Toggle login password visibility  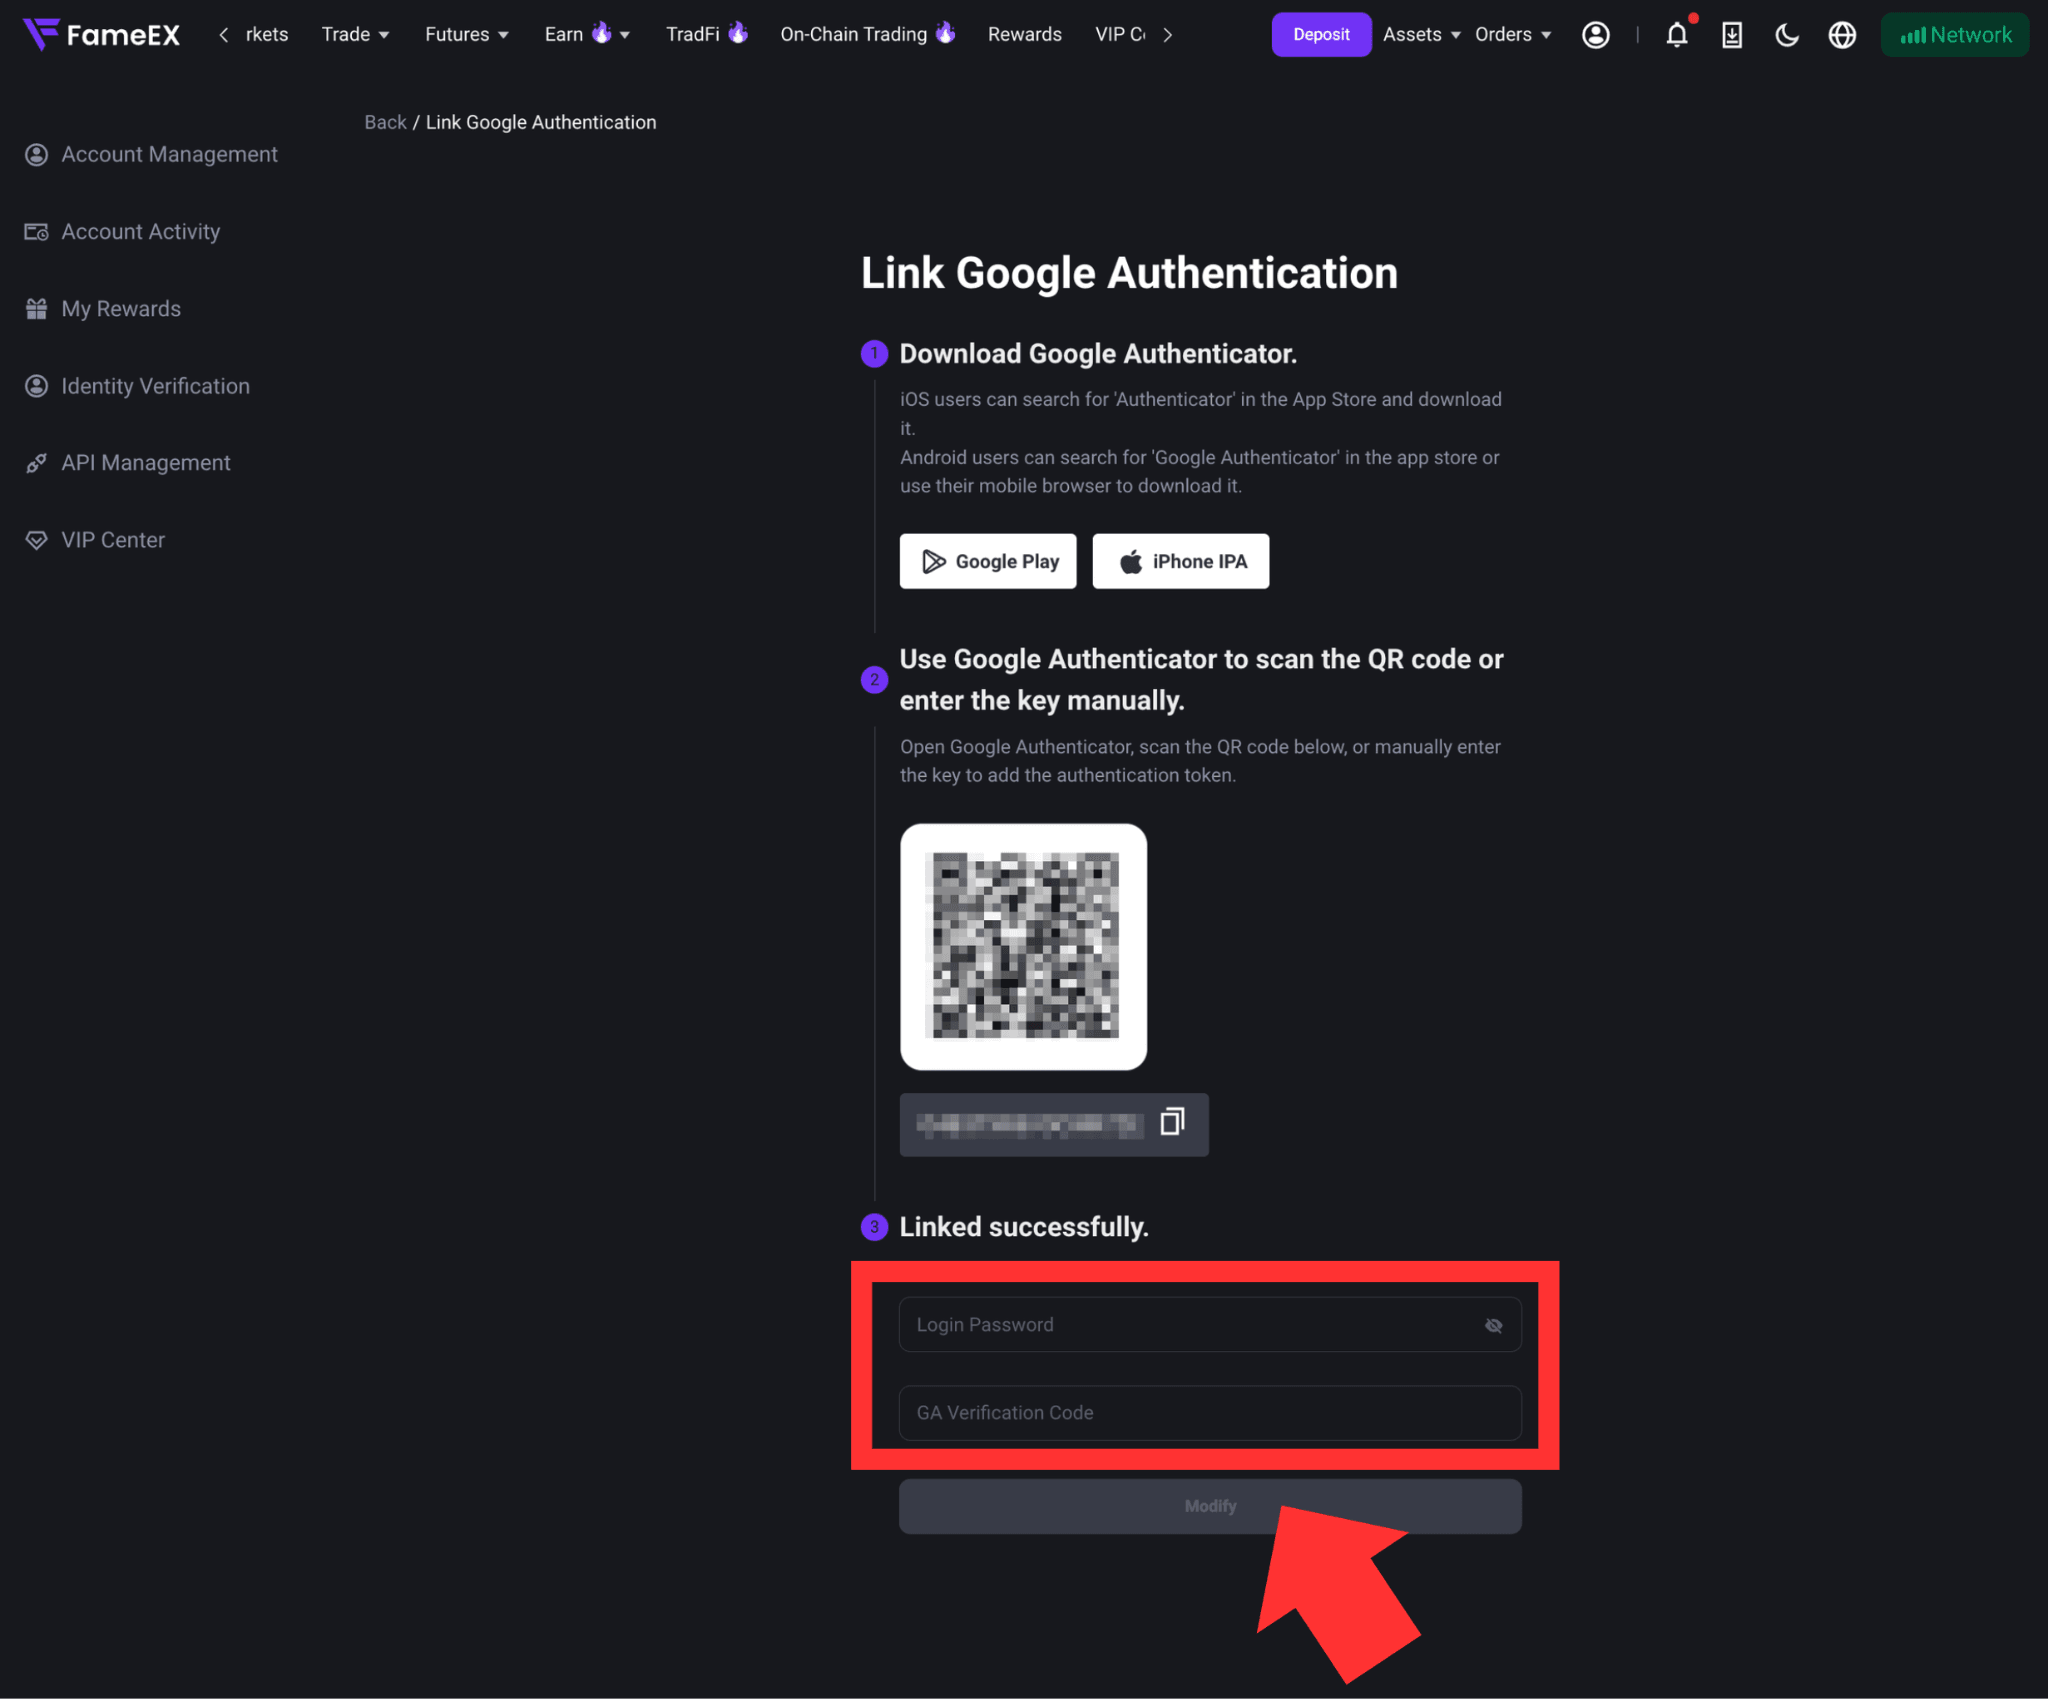click(x=1493, y=1325)
